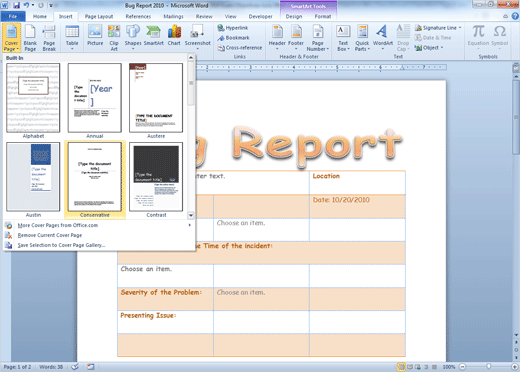This screenshot has height=372, width=520.
Task: Choose the Alphabet cover page
Action: (33, 101)
